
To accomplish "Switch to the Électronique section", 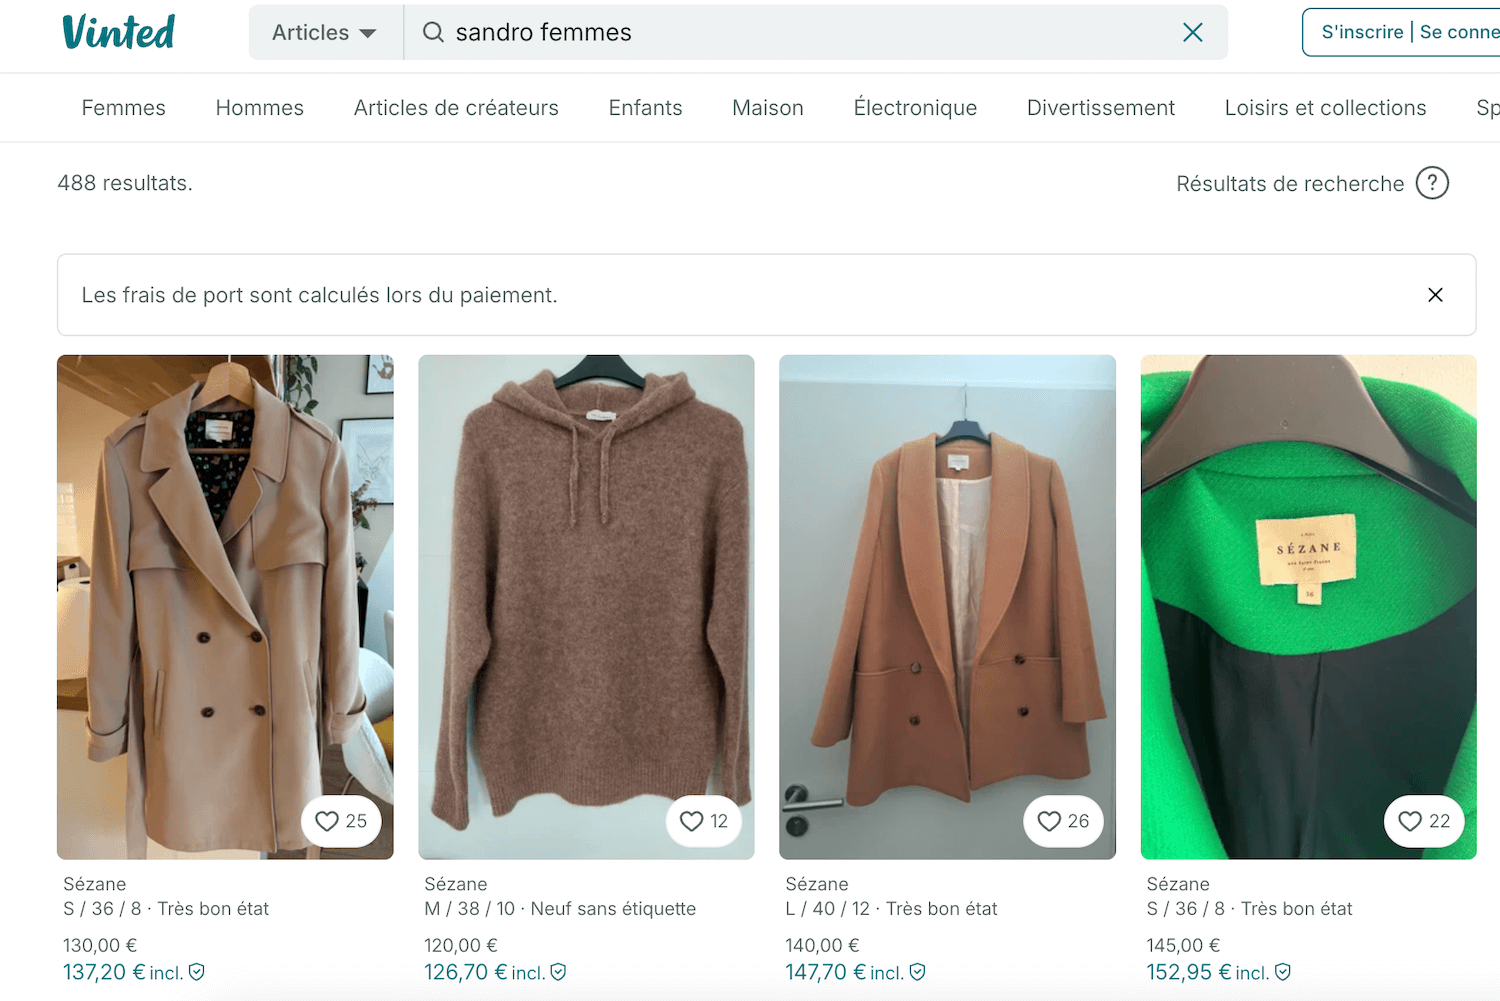I will point(915,107).
